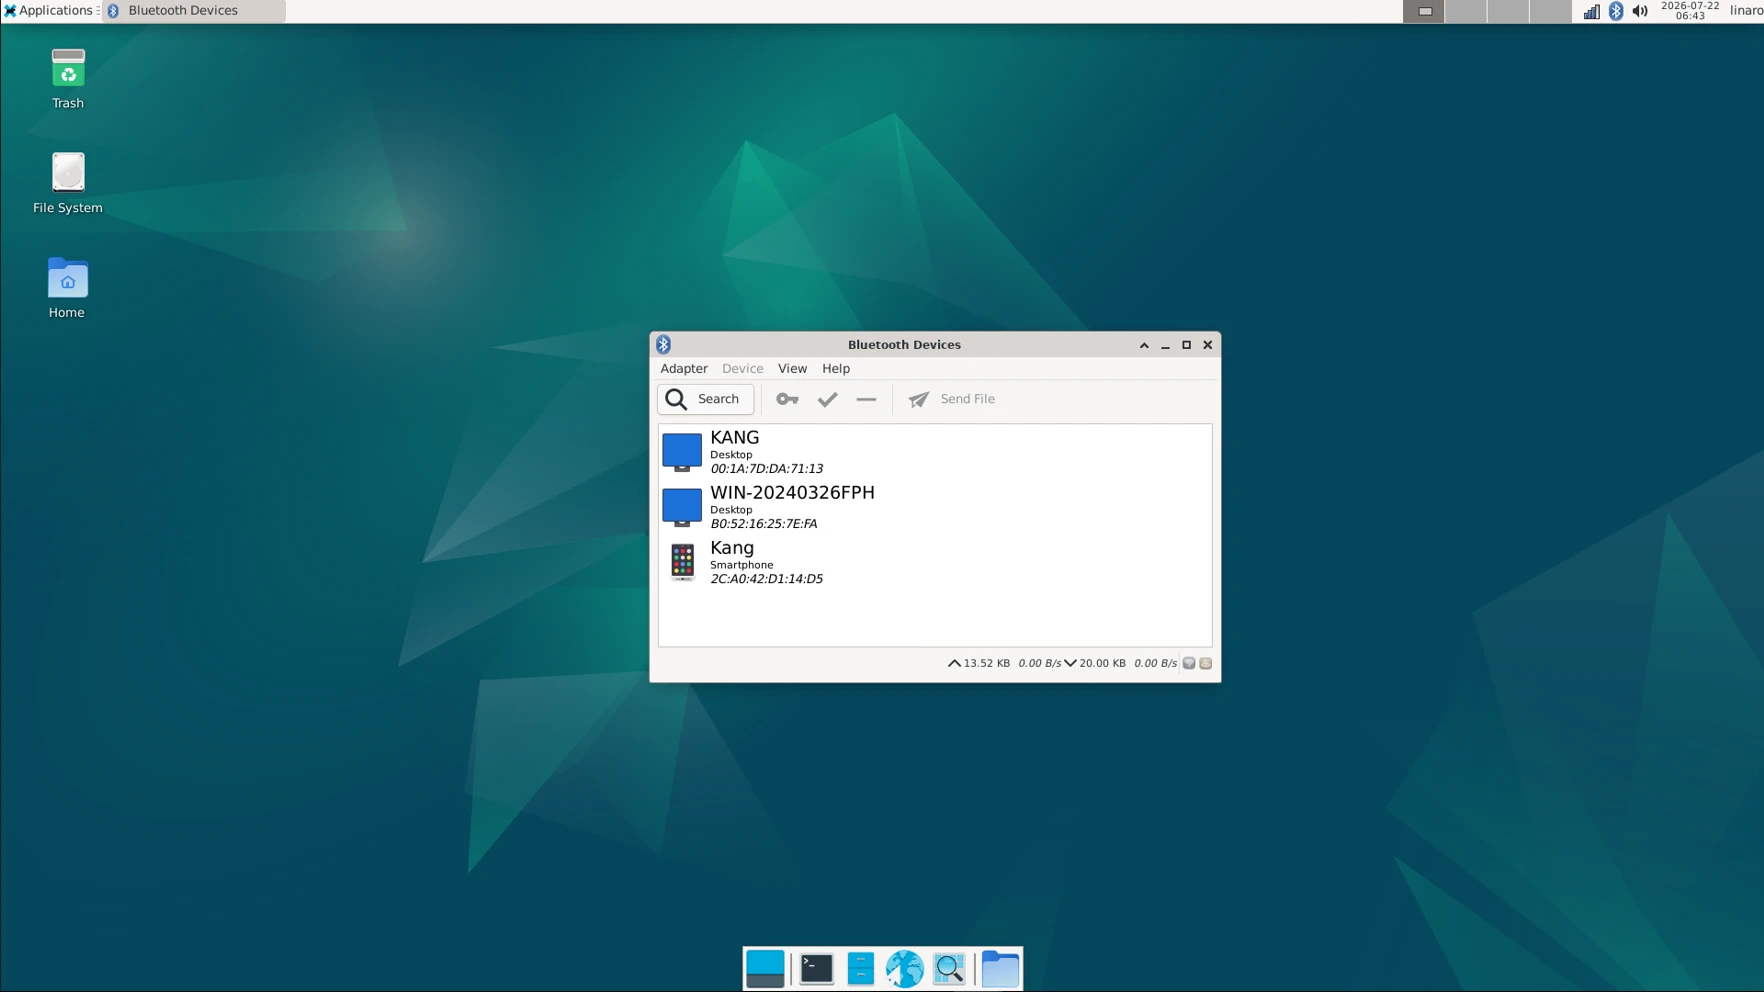Click the Bluetooth tray icon in top panel
This screenshot has height=992, width=1764.
pos(1616,11)
